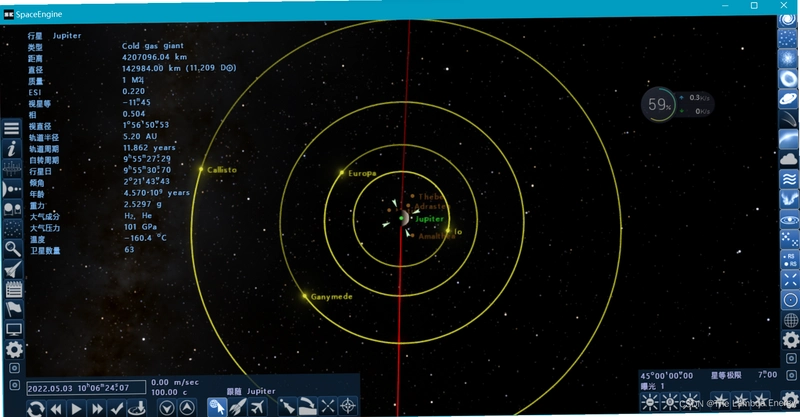The width and height of the screenshot is (800, 417).
Task: Toggle planets visibility ringed-planet icon
Action: (788, 99)
